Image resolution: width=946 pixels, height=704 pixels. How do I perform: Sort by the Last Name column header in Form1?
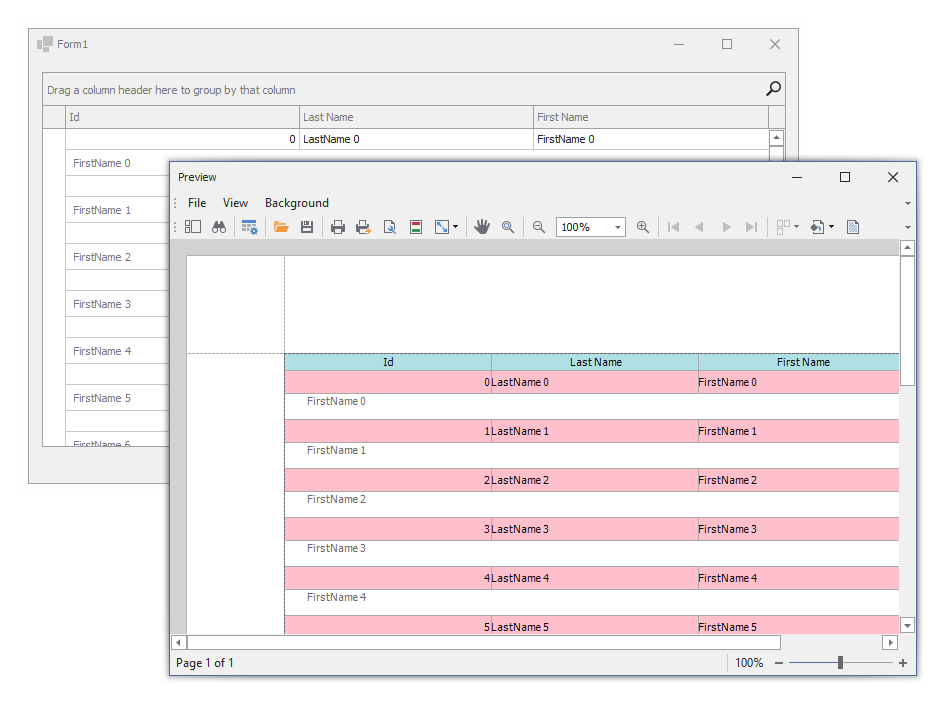coord(416,117)
